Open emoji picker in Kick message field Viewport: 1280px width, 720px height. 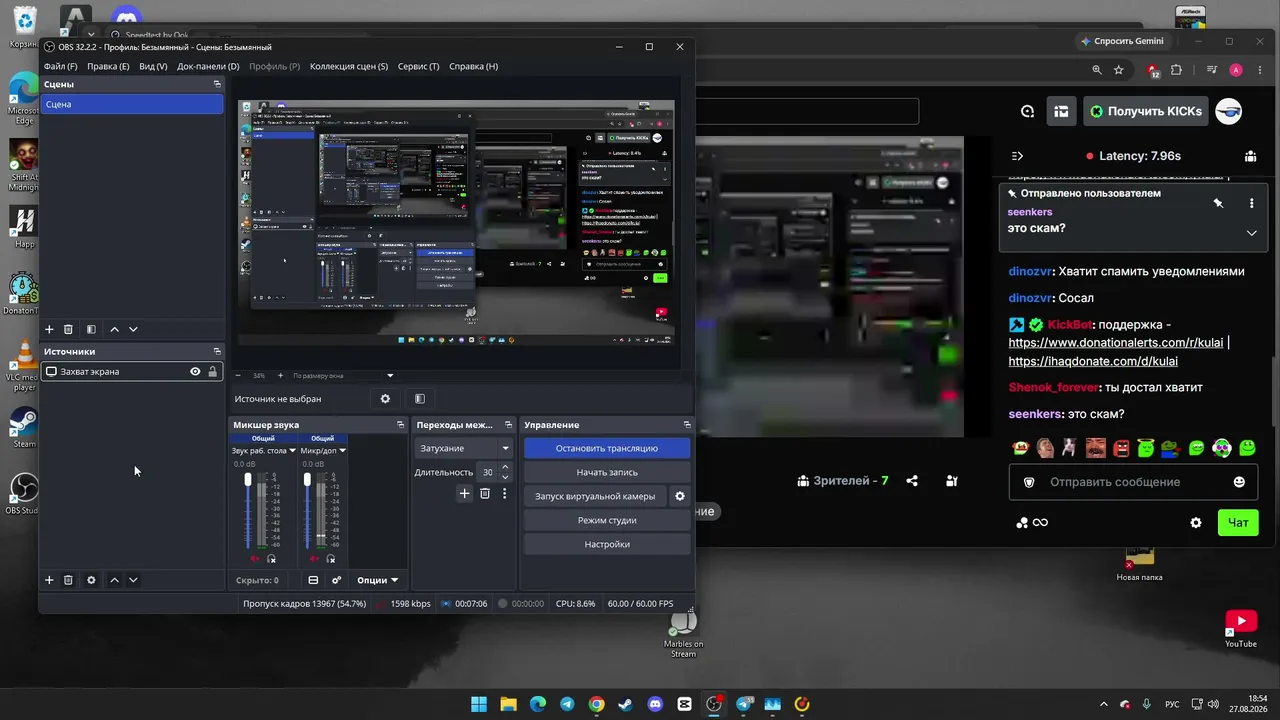tap(1239, 482)
